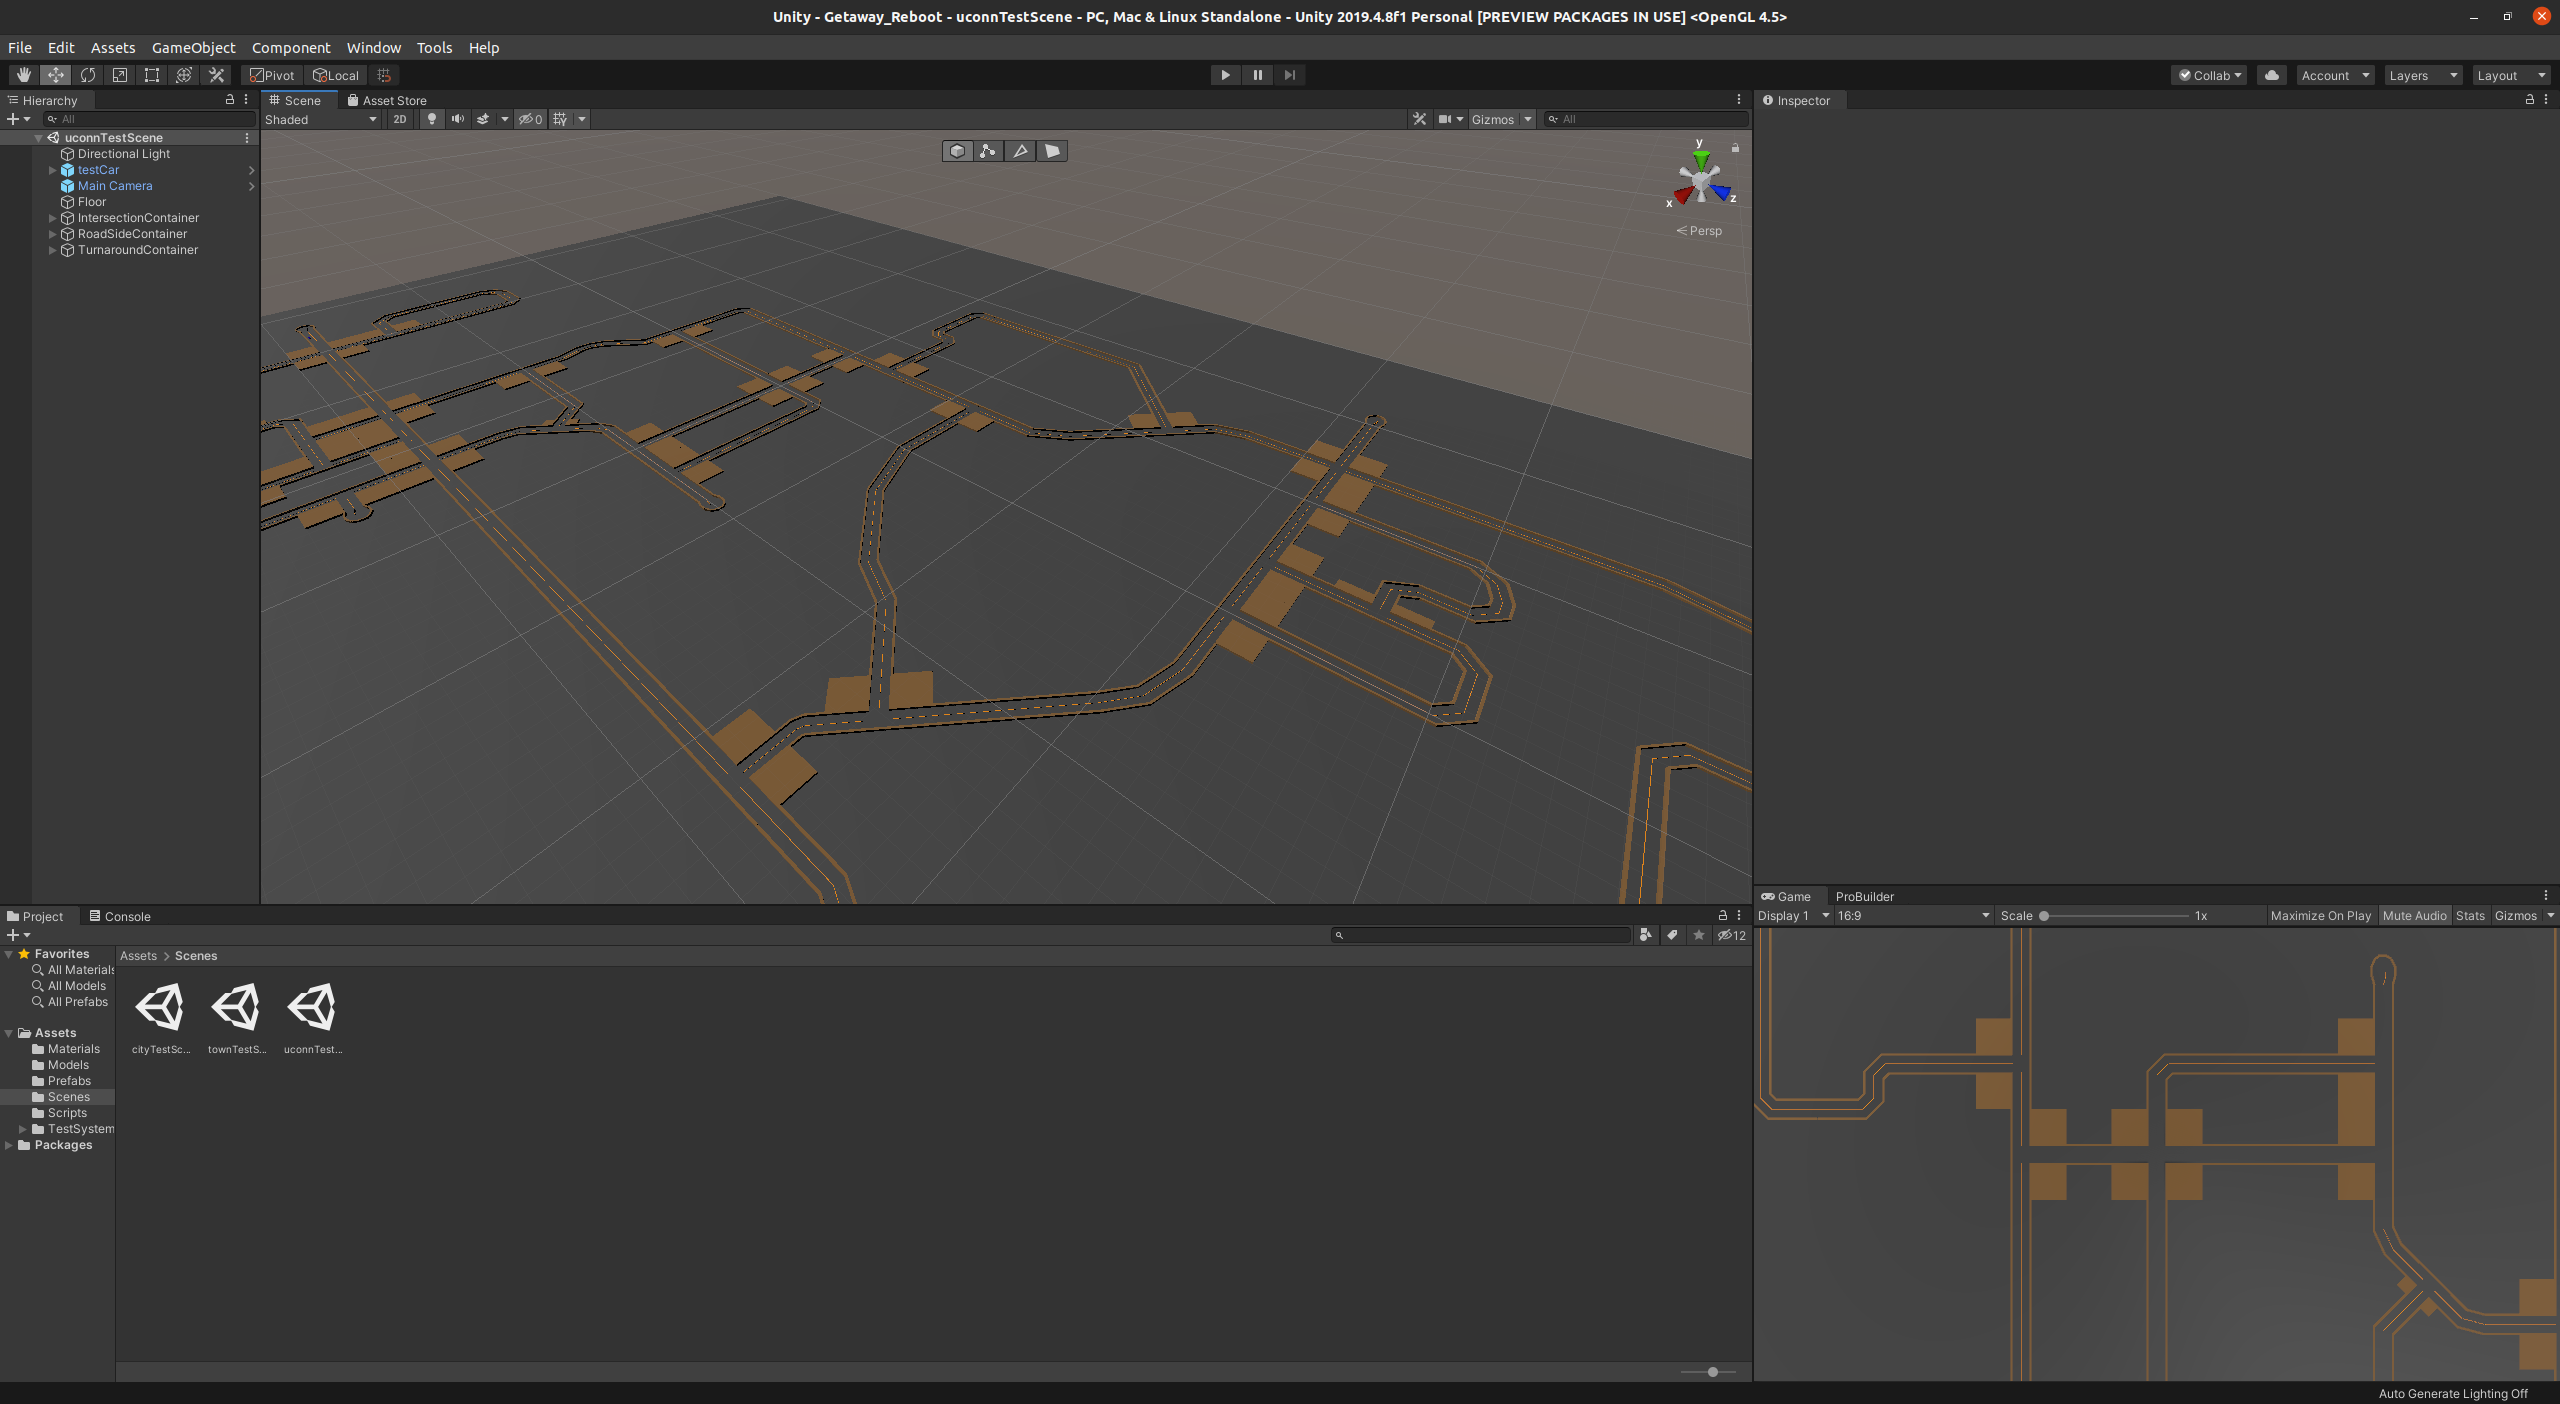This screenshot has height=1404, width=2560.
Task: Toggle scene view lighting with the bulb icon
Action: (430, 119)
